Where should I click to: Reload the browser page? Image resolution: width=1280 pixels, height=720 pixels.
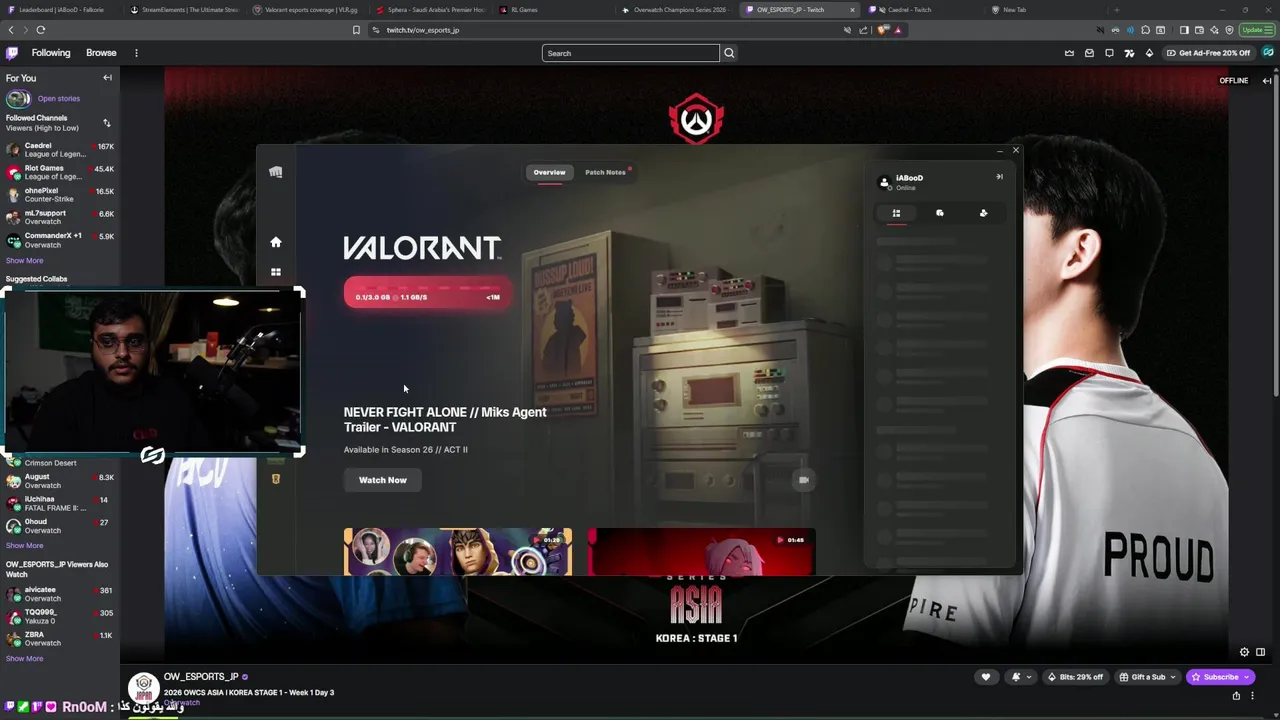(x=41, y=30)
